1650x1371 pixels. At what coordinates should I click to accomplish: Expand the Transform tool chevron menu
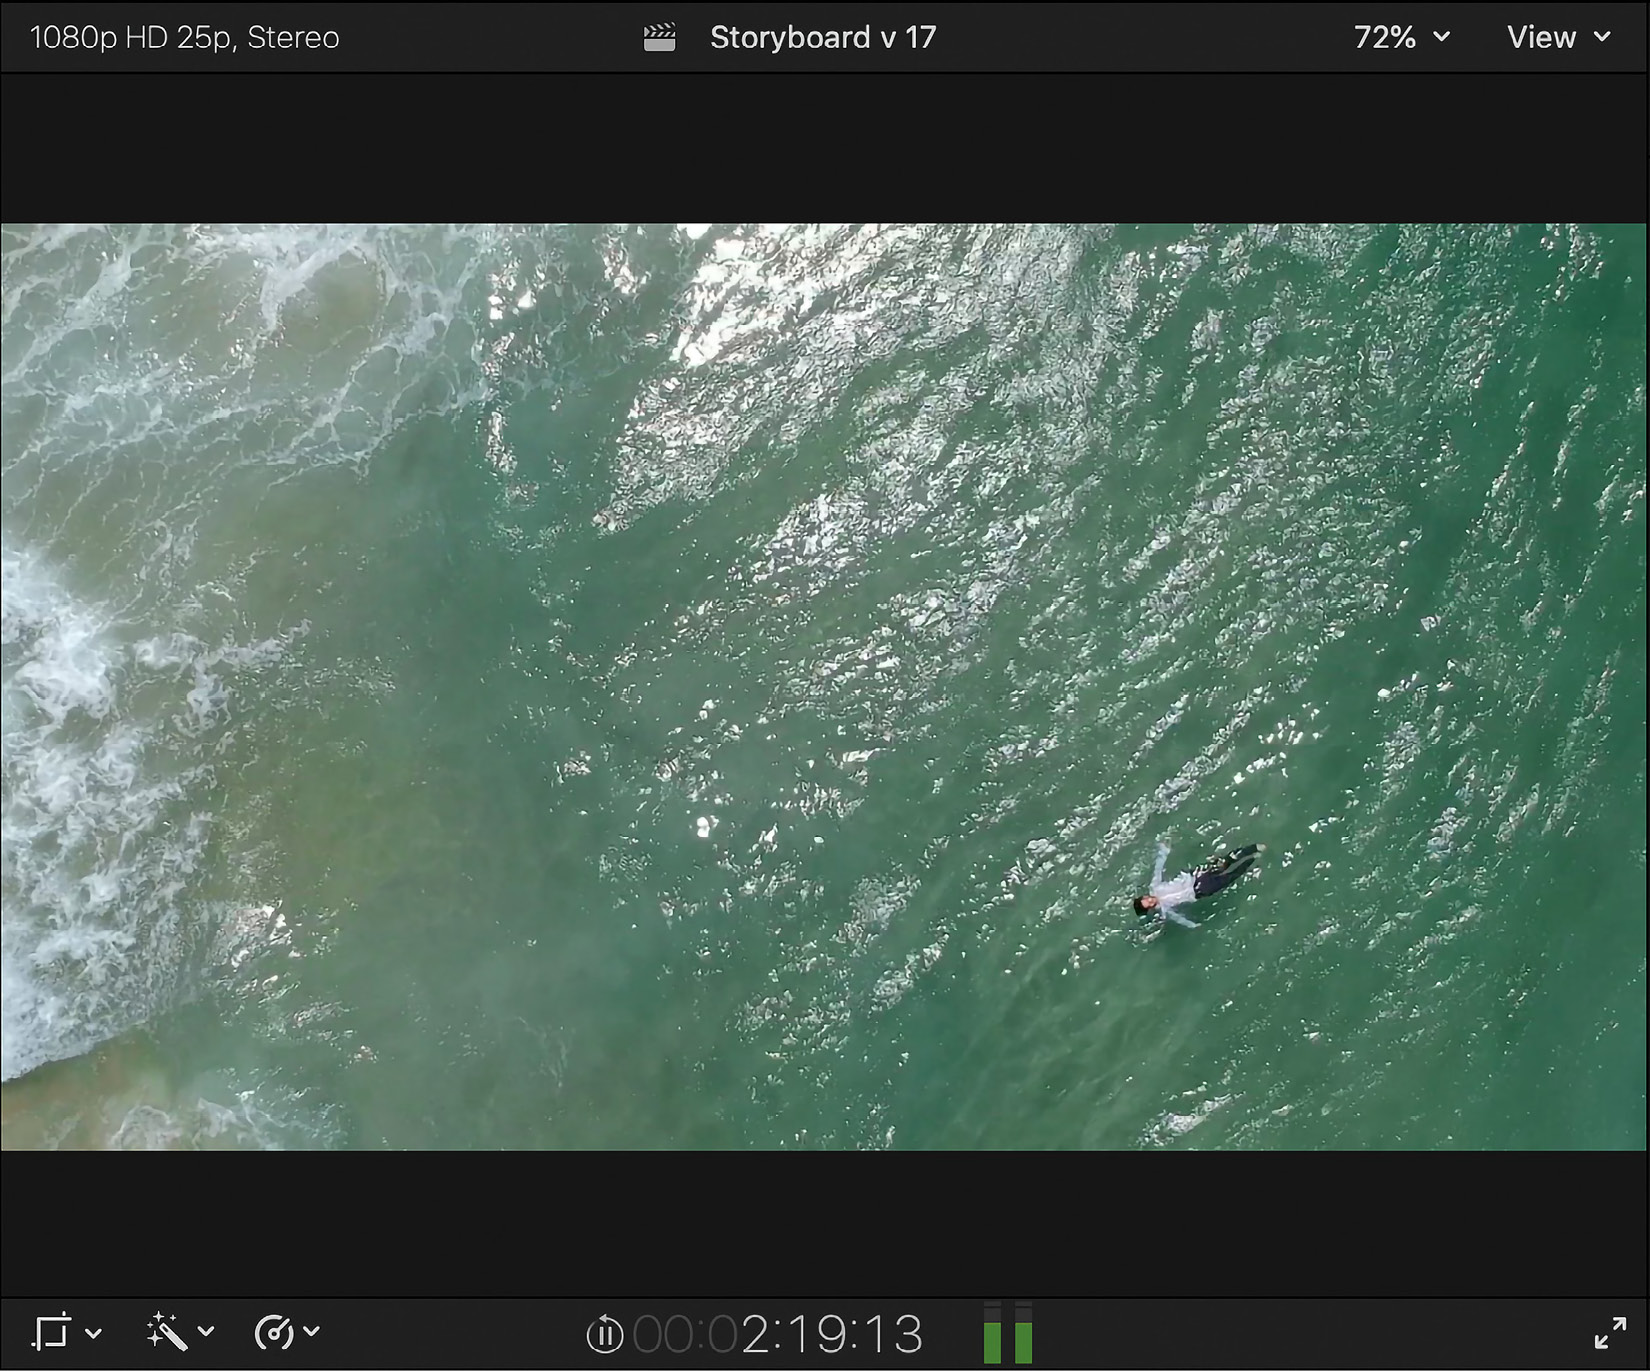click(93, 1333)
